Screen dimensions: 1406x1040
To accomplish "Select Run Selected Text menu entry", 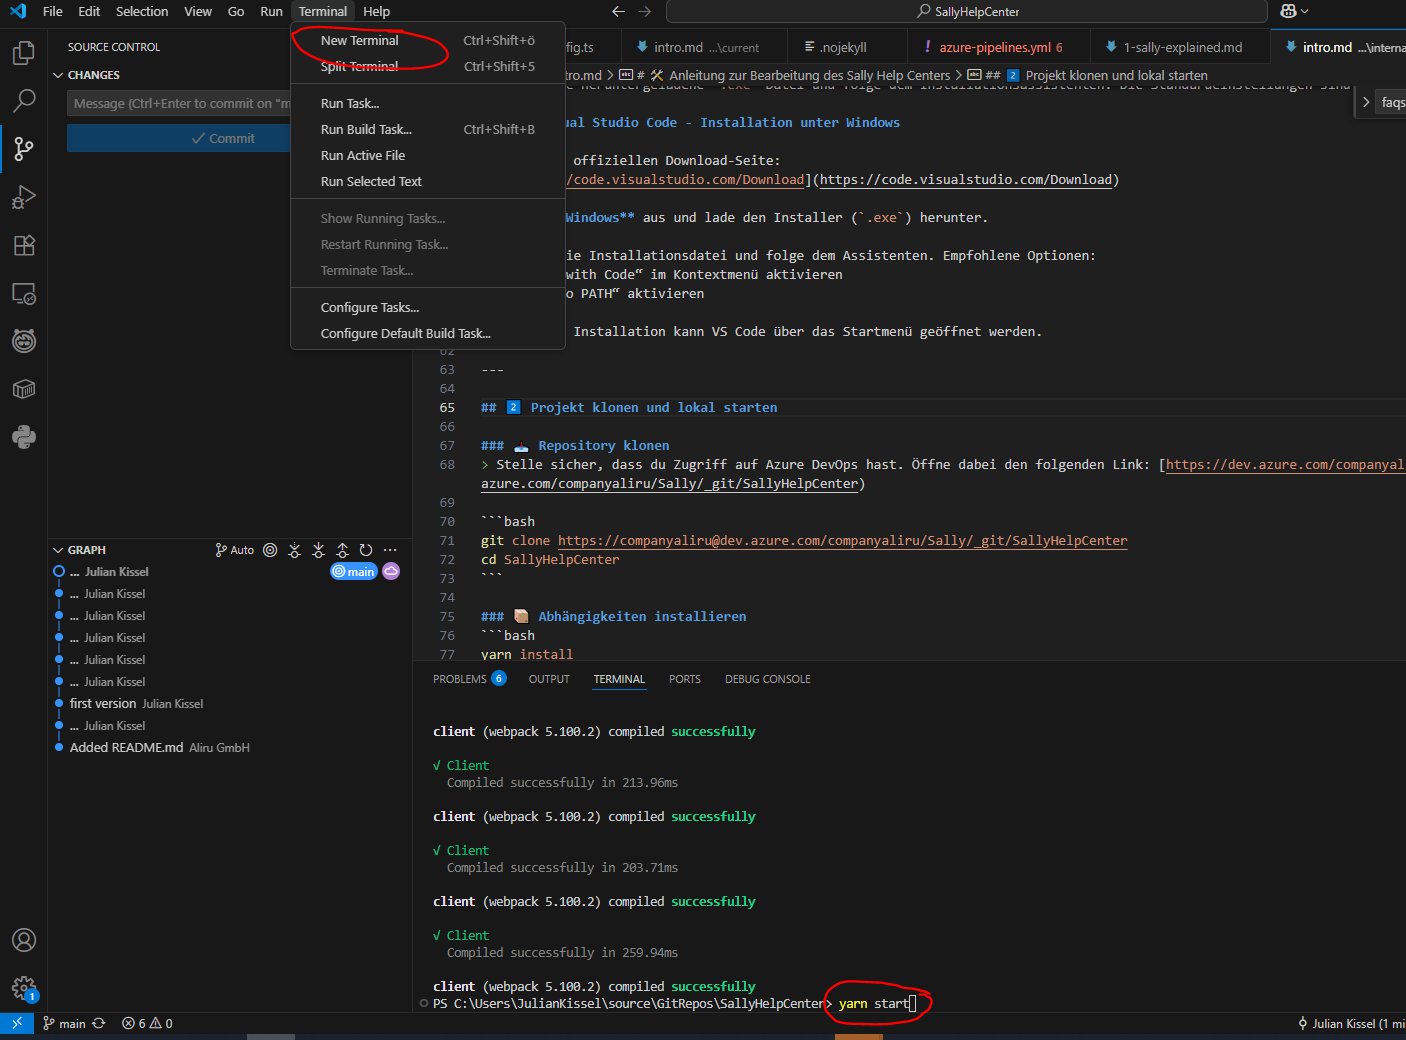I will click(427, 181).
